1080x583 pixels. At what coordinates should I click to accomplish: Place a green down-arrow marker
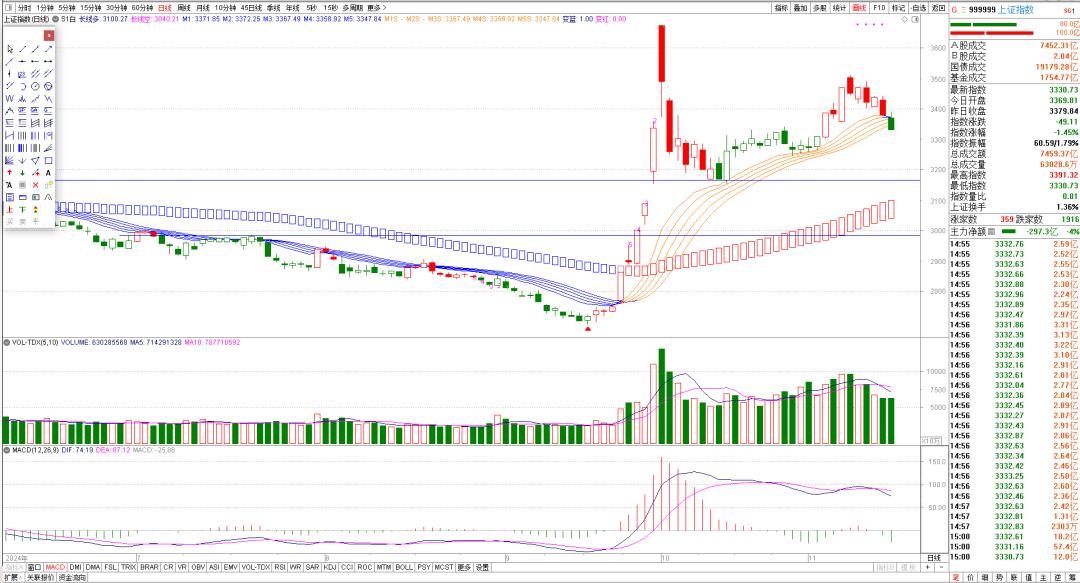click(22, 172)
